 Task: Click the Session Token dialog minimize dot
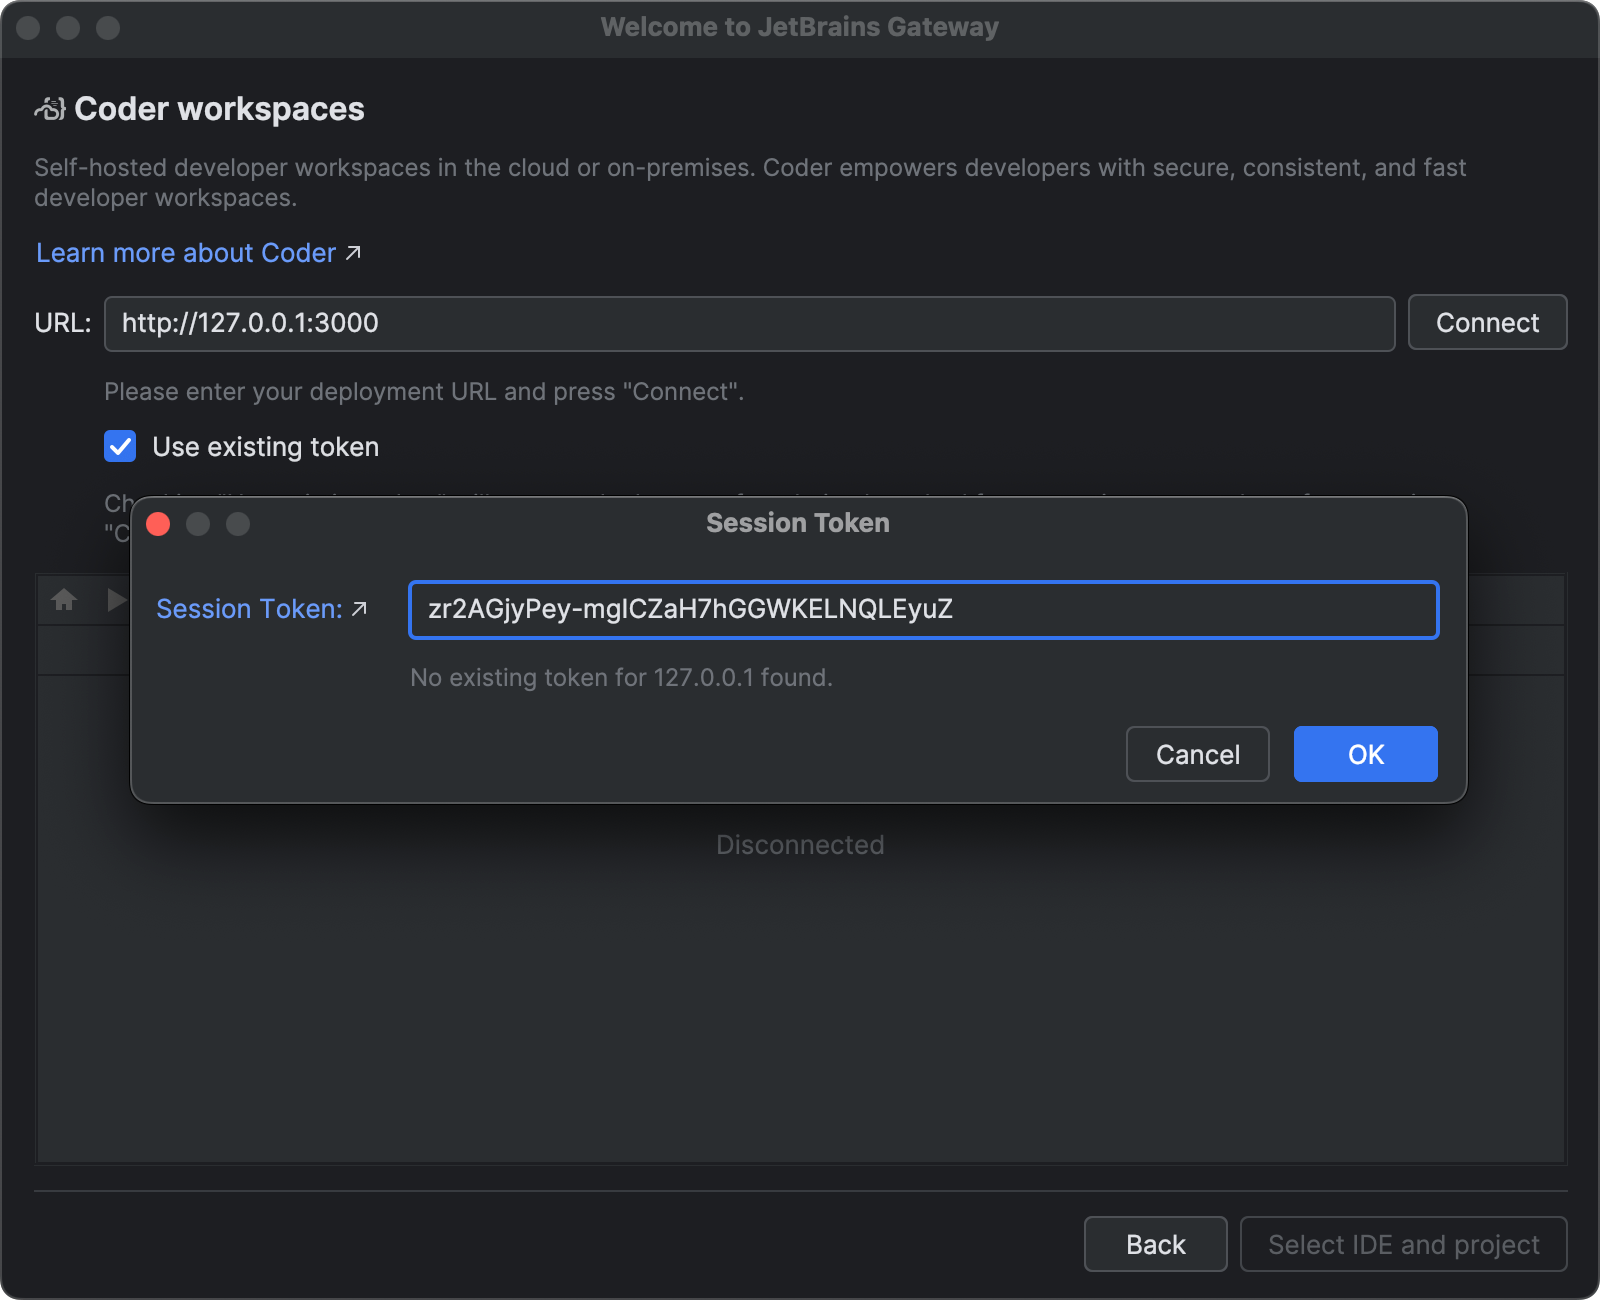[x=198, y=524]
